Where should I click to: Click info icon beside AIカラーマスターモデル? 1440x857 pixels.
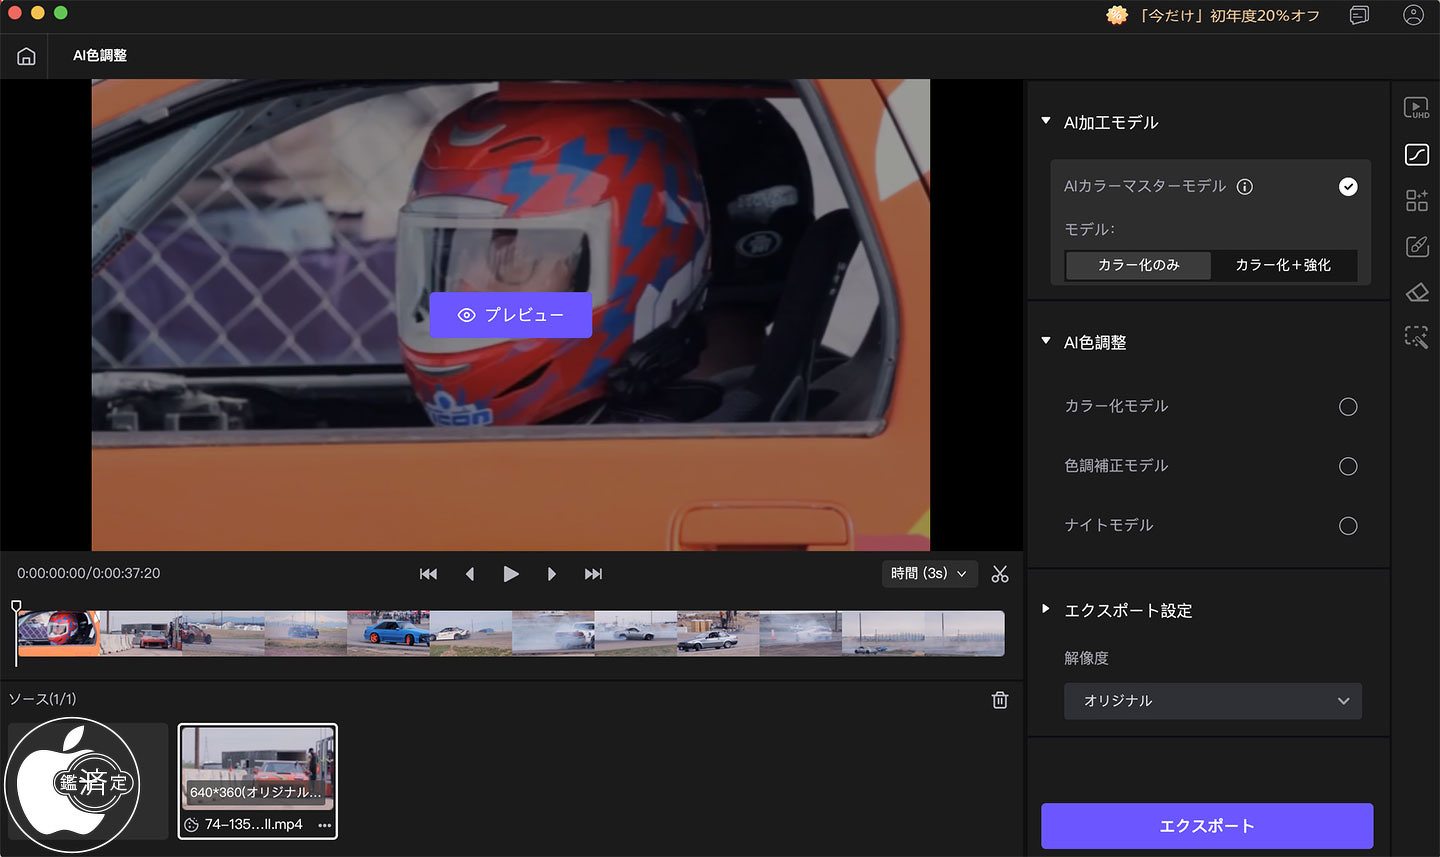pyautogui.click(x=1245, y=187)
